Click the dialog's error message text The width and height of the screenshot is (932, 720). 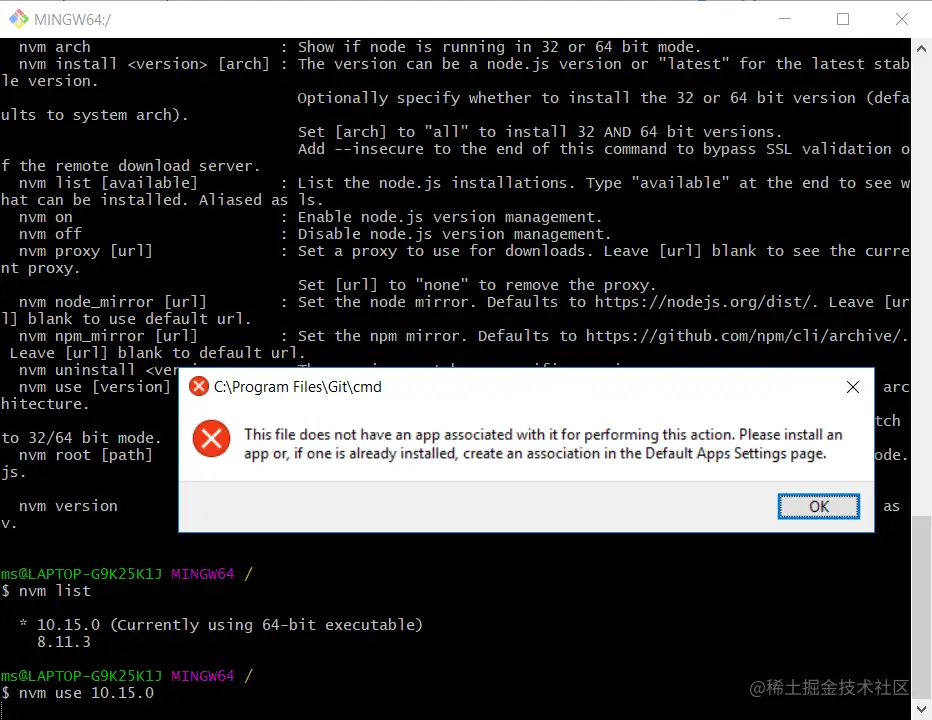click(543, 444)
